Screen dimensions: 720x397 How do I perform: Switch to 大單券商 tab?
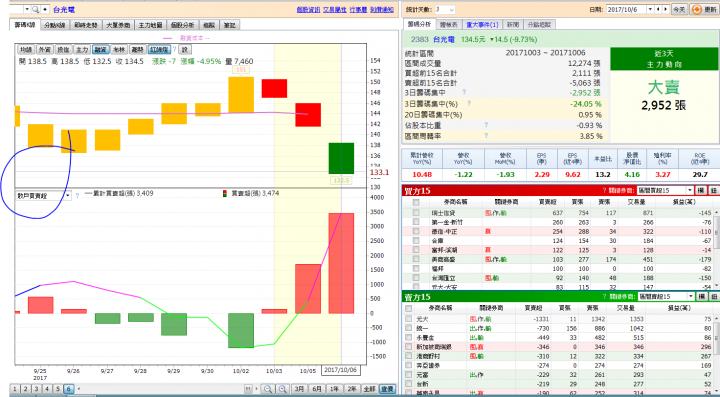coord(118,25)
